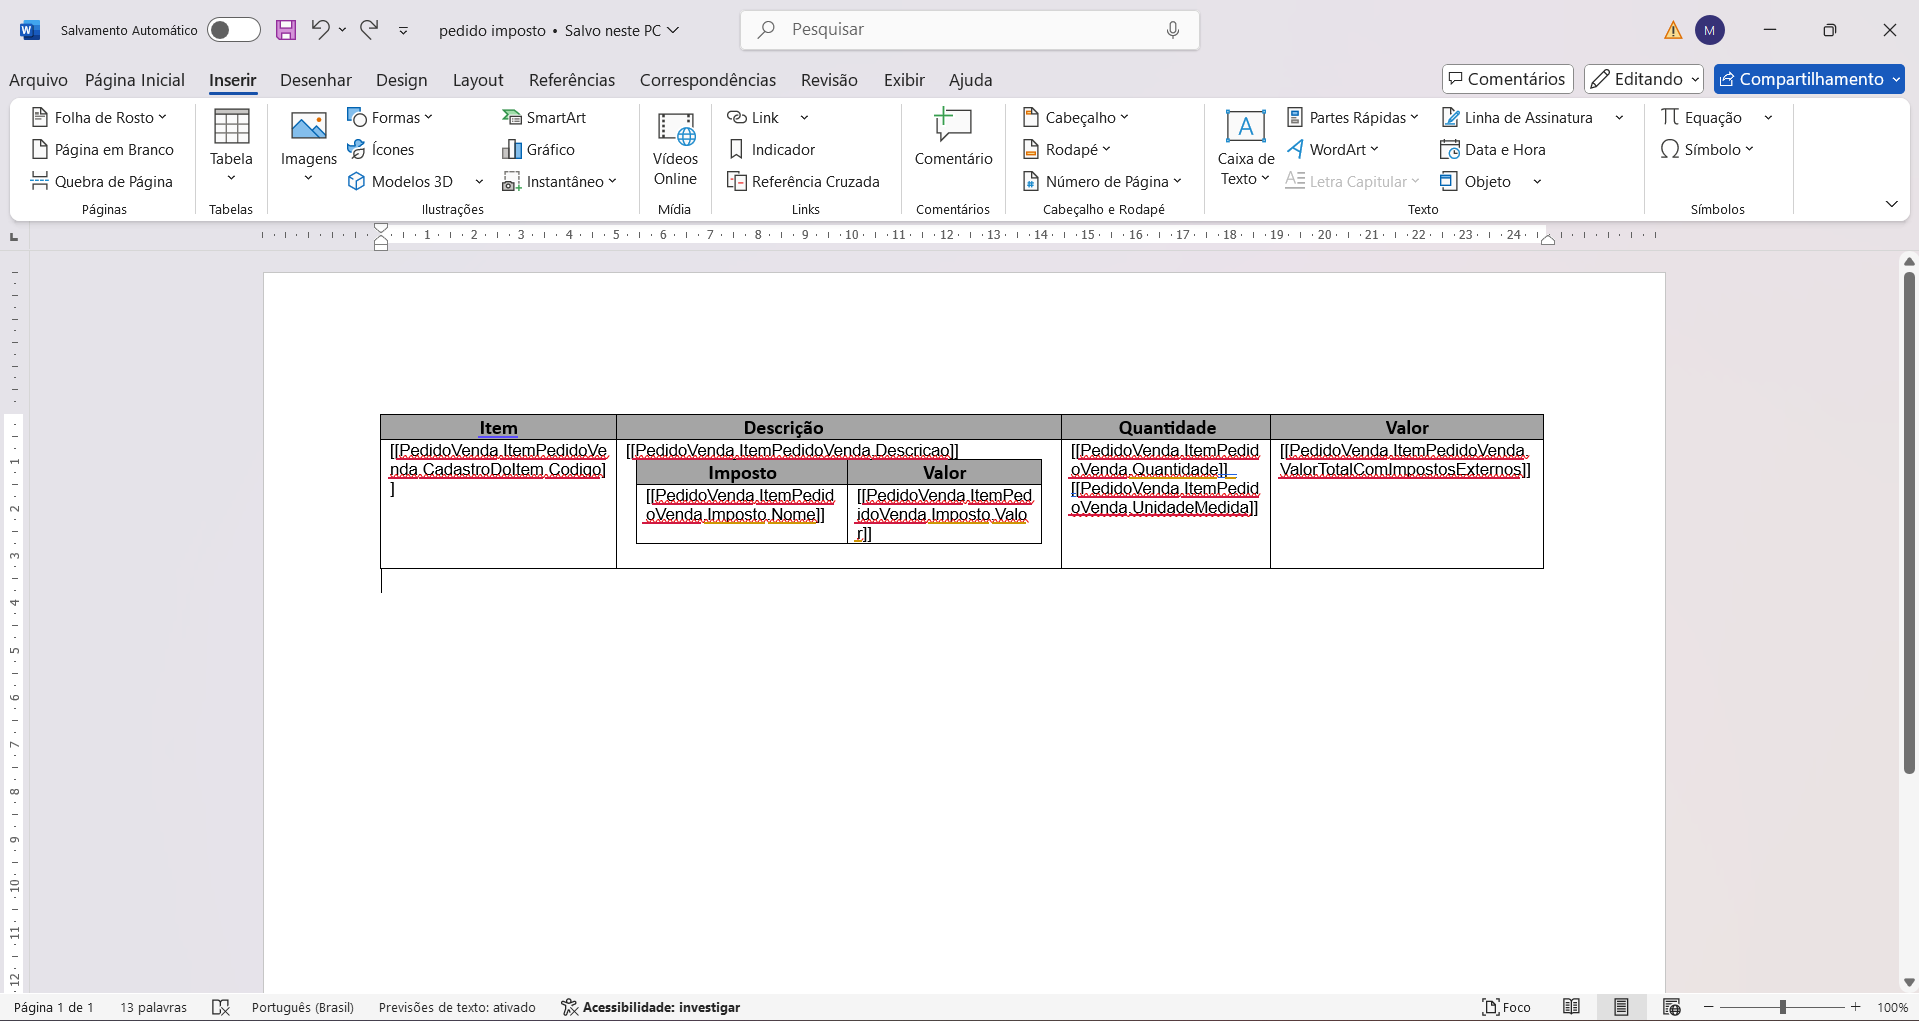Click the Undo arrow icon
This screenshot has width=1919, height=1021.
[320, 30]
